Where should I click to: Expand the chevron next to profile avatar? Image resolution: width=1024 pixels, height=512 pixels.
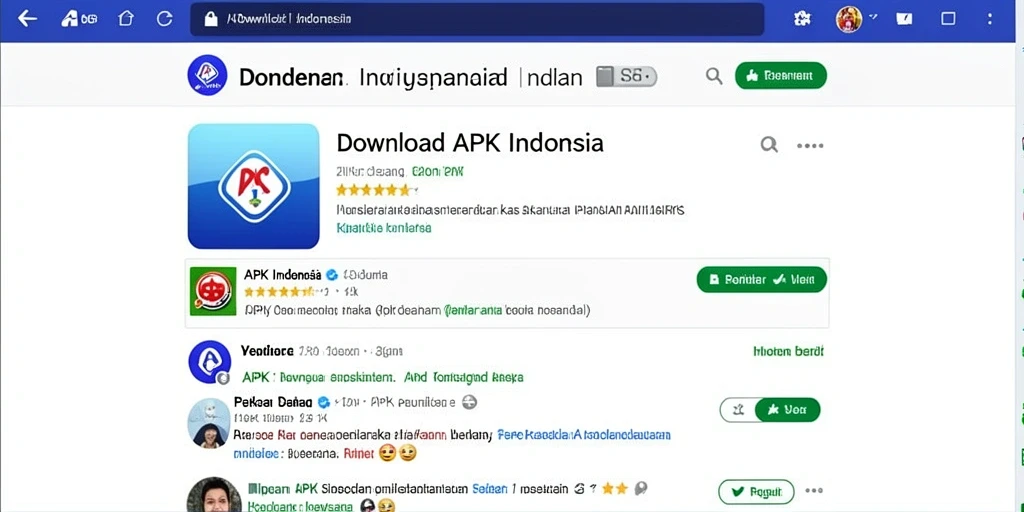pos(872,16)
